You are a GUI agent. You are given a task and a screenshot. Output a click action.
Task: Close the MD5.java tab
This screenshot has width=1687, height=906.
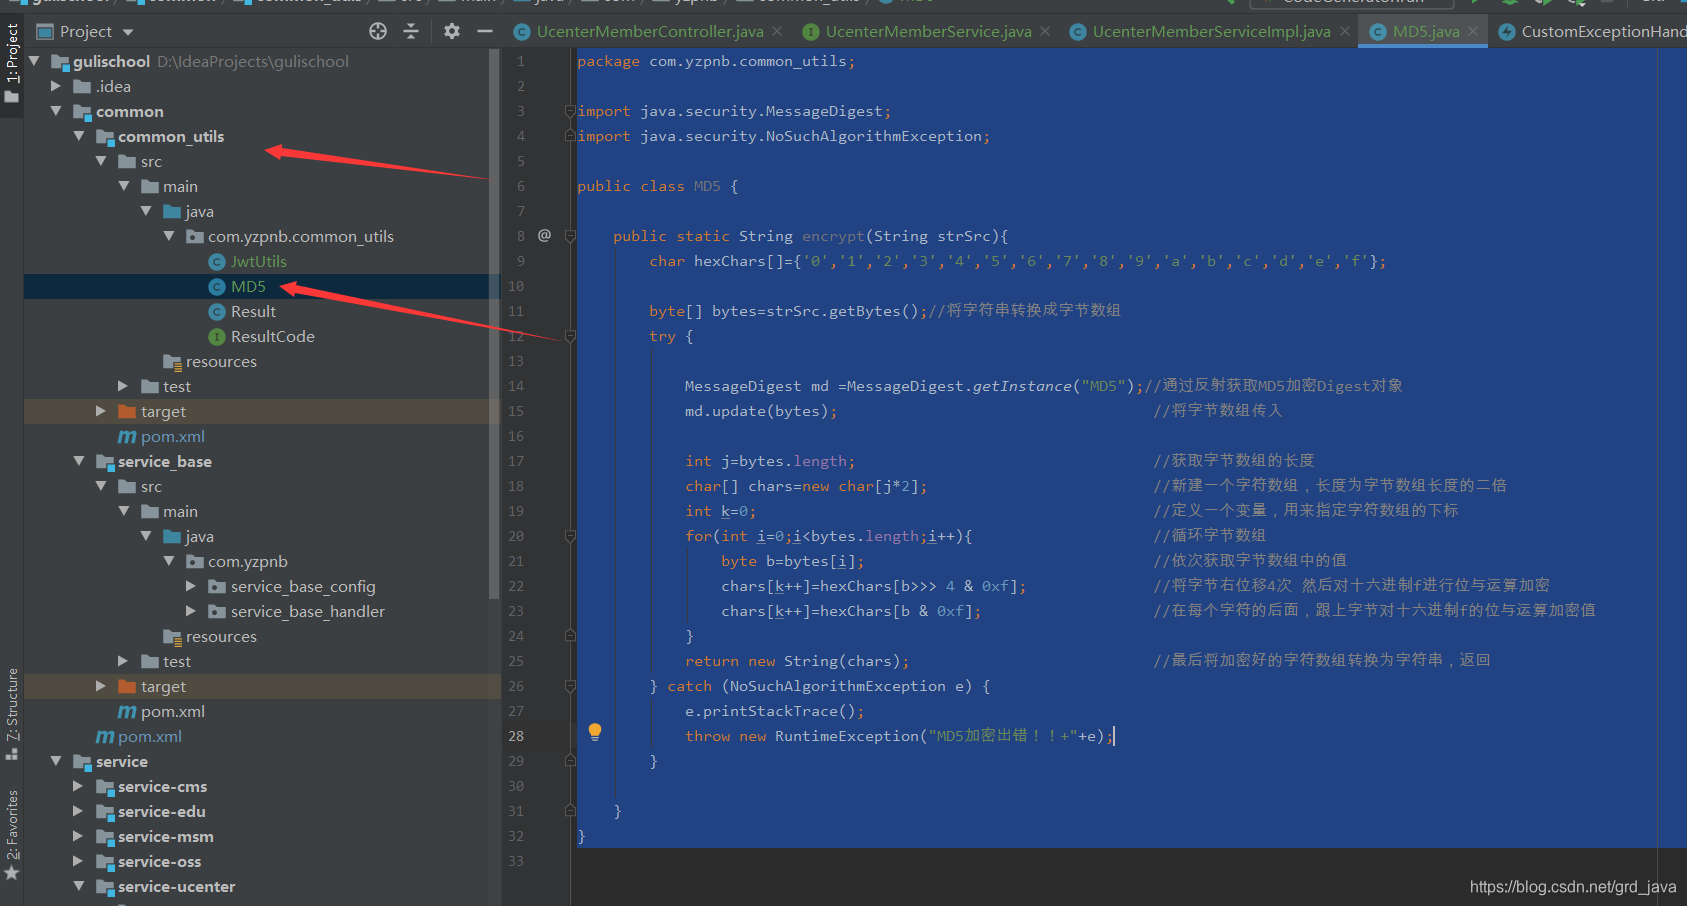[1473, 31]
